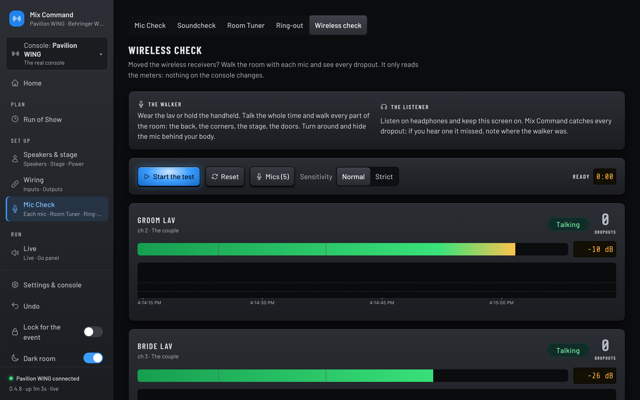Click the Walker microphone heading icon
Screen dimensions: 640x400
click(141, 104)
